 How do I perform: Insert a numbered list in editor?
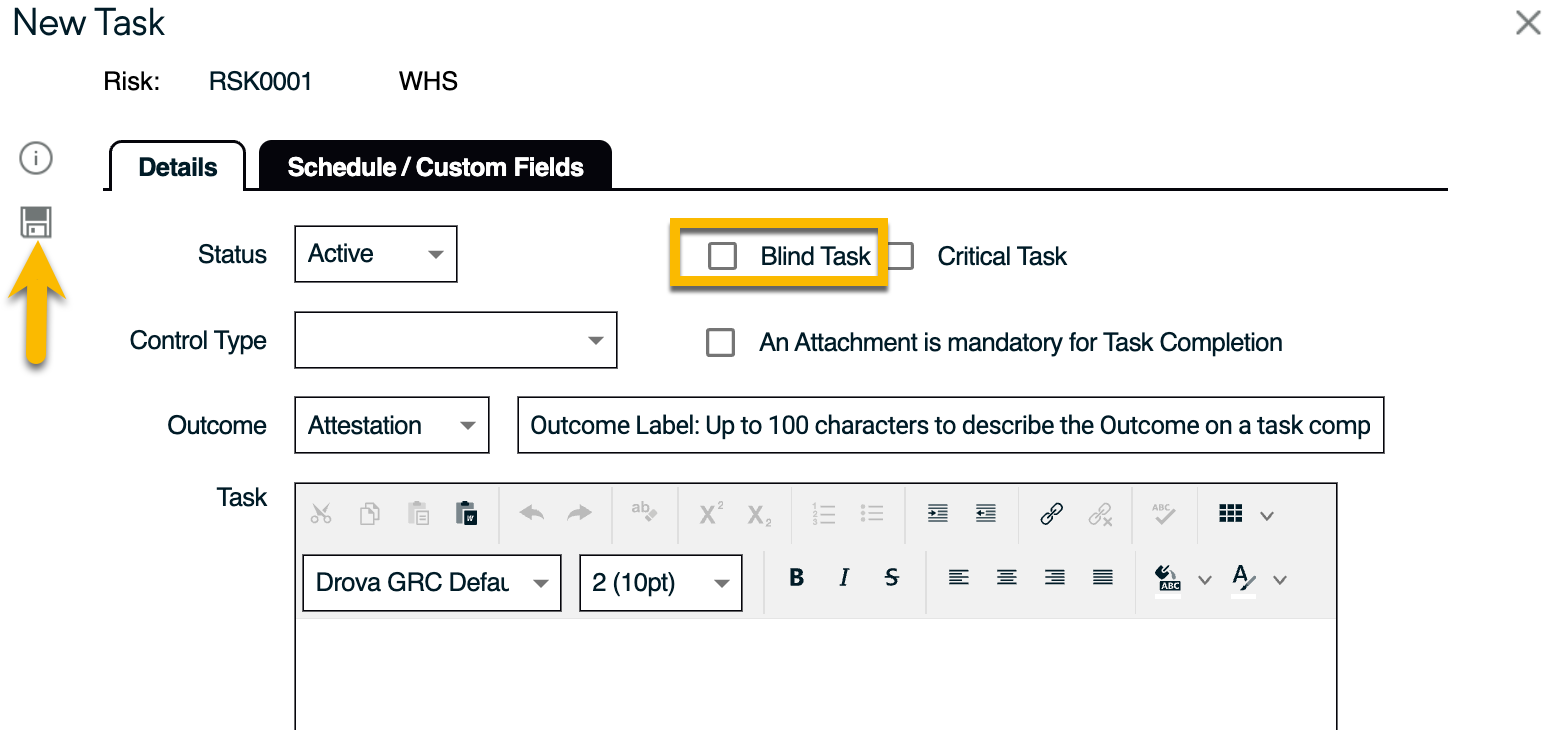pyautogui.click(x=823, y=514)
